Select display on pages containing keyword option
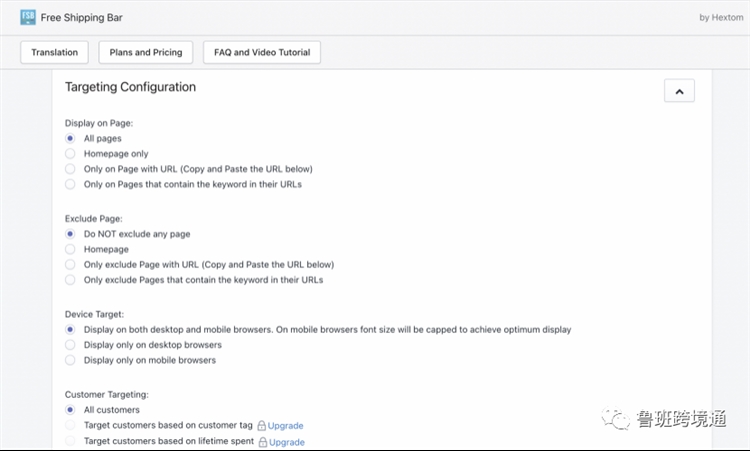 (70, 184)
